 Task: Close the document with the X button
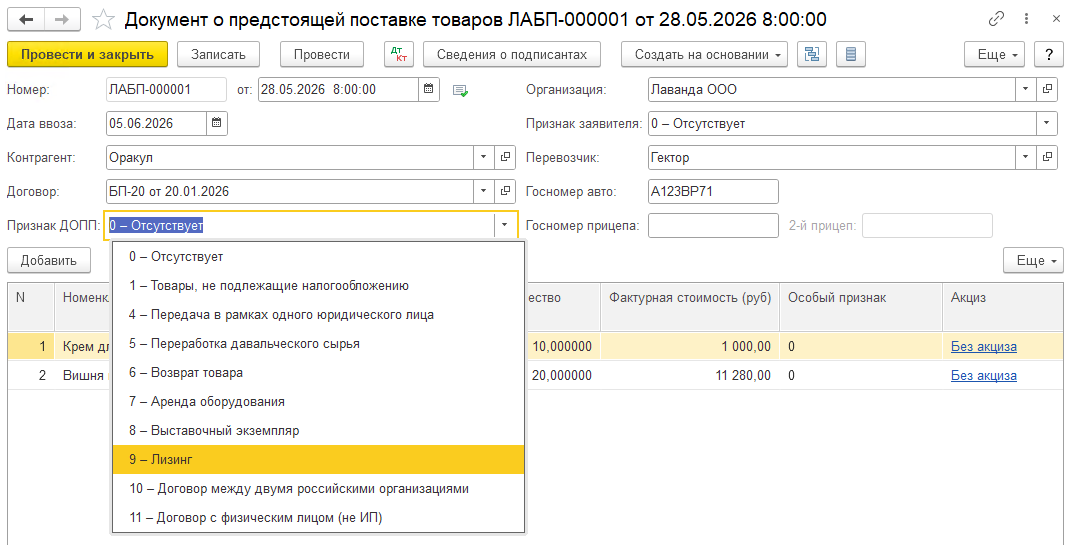click(x=1056, y=19)
